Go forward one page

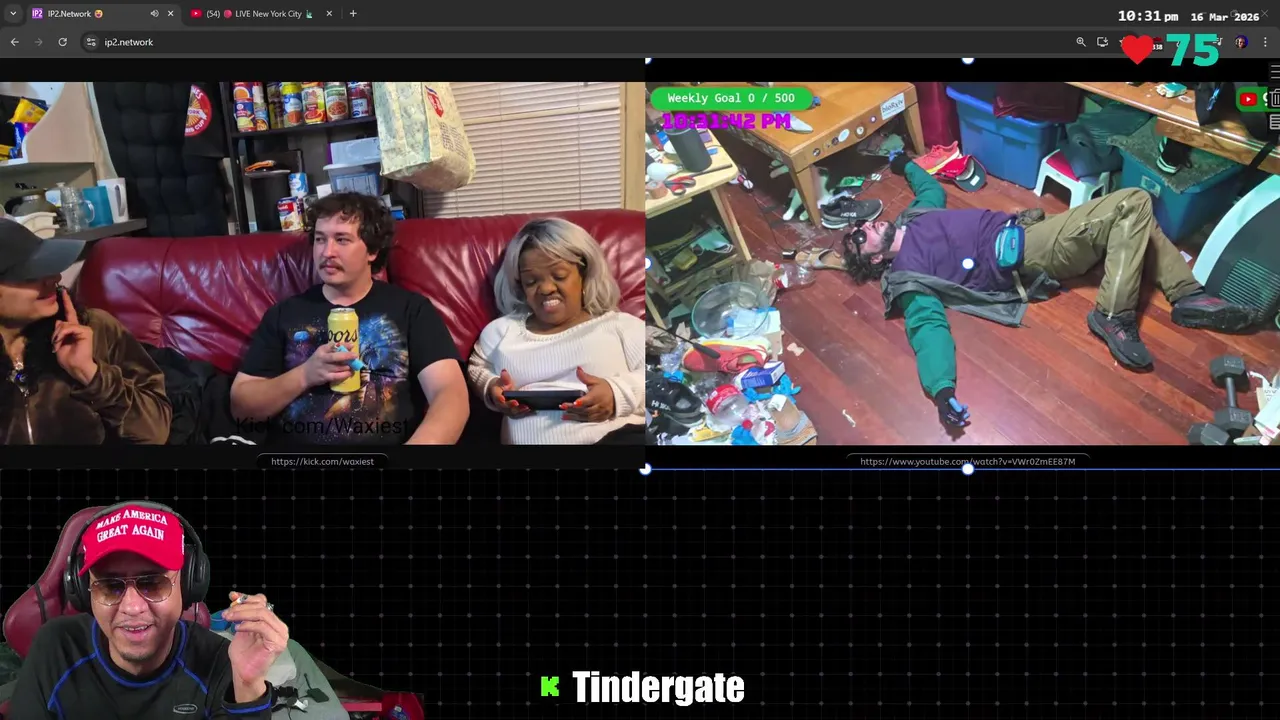[x=39, y=42]
